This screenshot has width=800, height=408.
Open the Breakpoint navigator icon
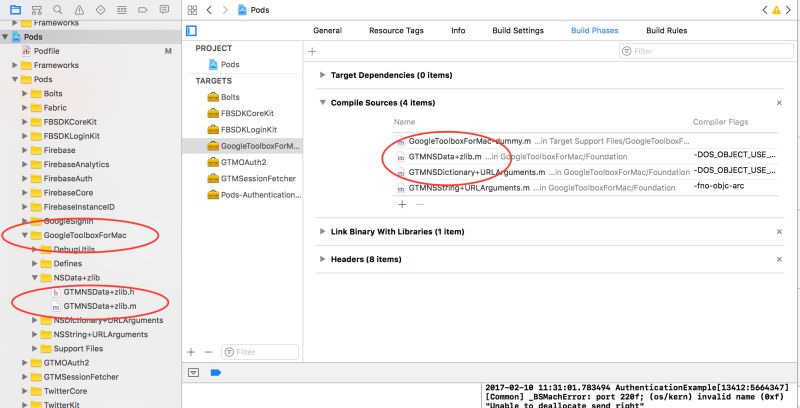click(143, 10)
